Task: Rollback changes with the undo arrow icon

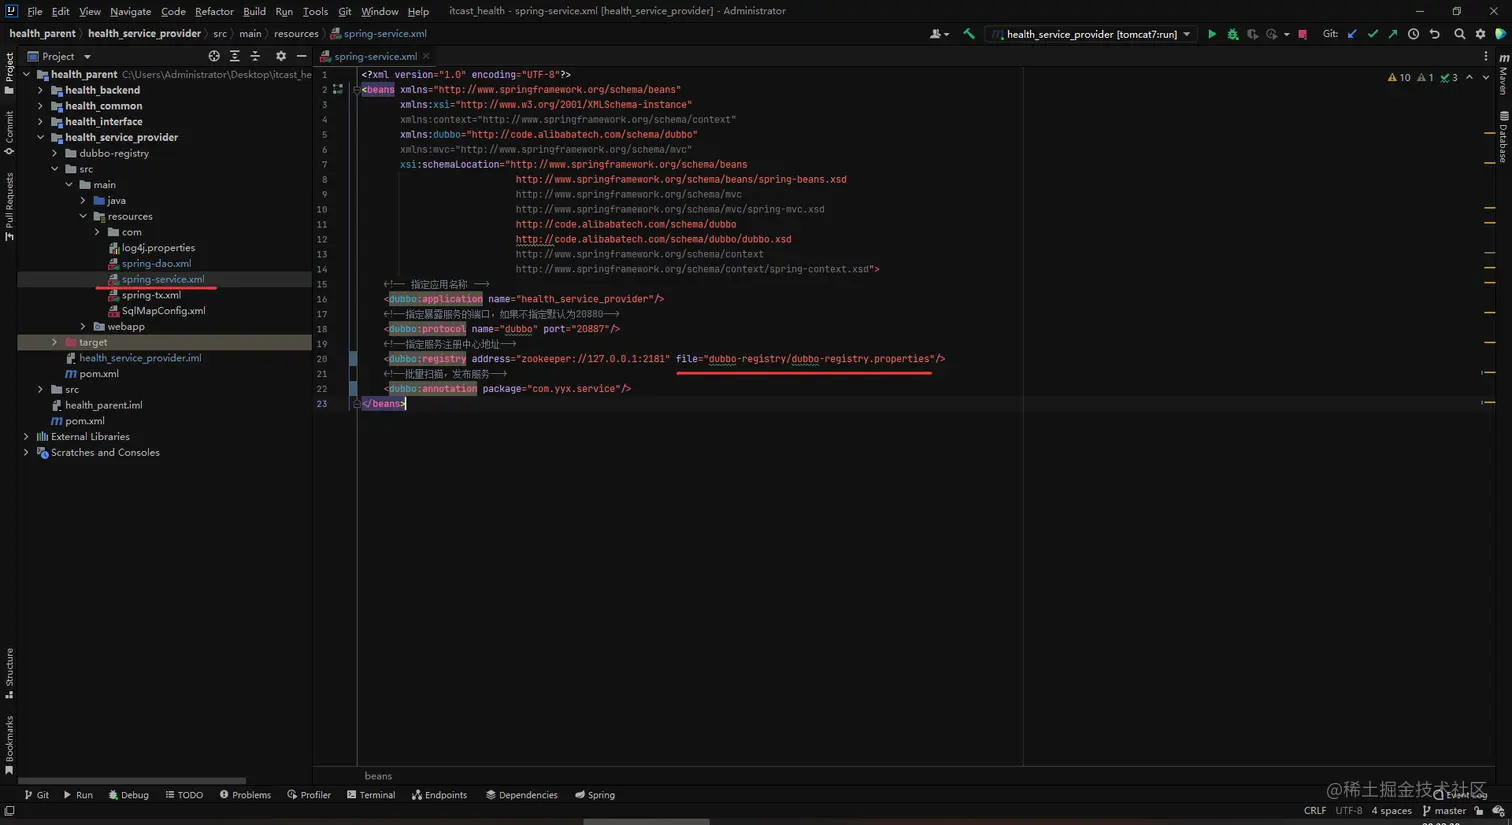Action: point(1434,34)
